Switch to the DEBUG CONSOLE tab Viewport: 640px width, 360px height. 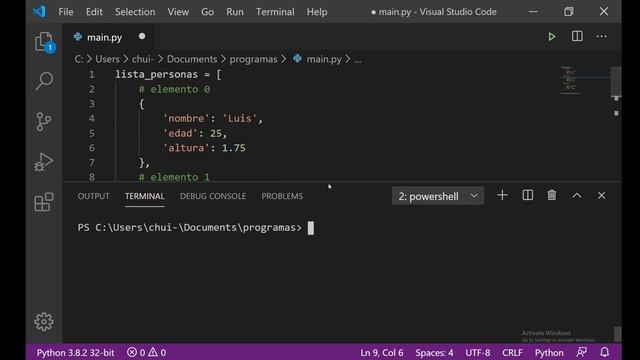(213, 196)
